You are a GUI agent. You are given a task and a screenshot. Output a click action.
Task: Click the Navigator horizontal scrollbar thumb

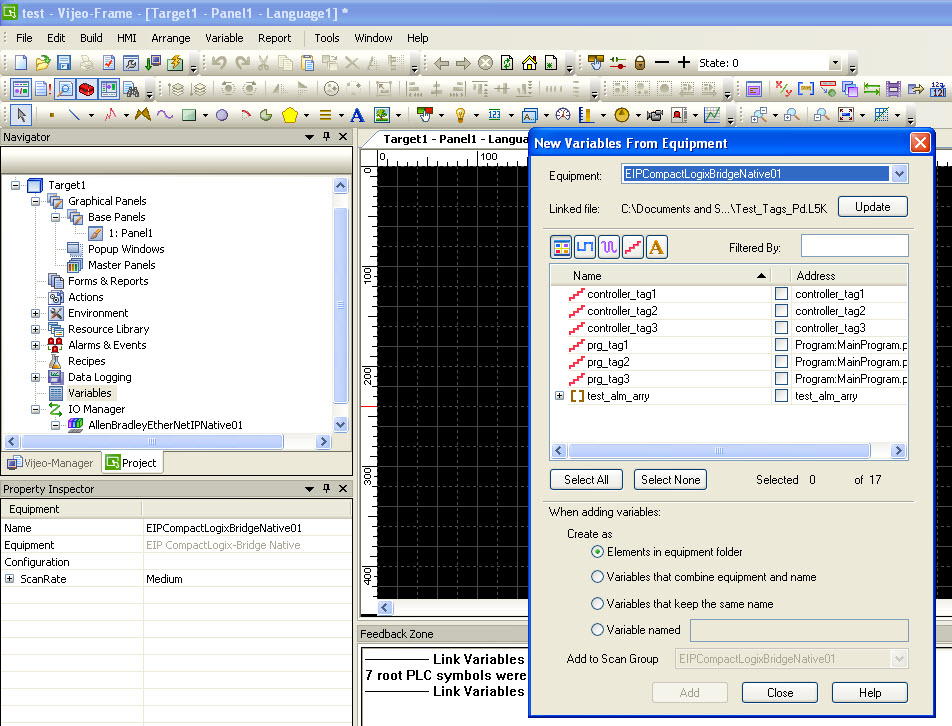click(x=152, y=441)
